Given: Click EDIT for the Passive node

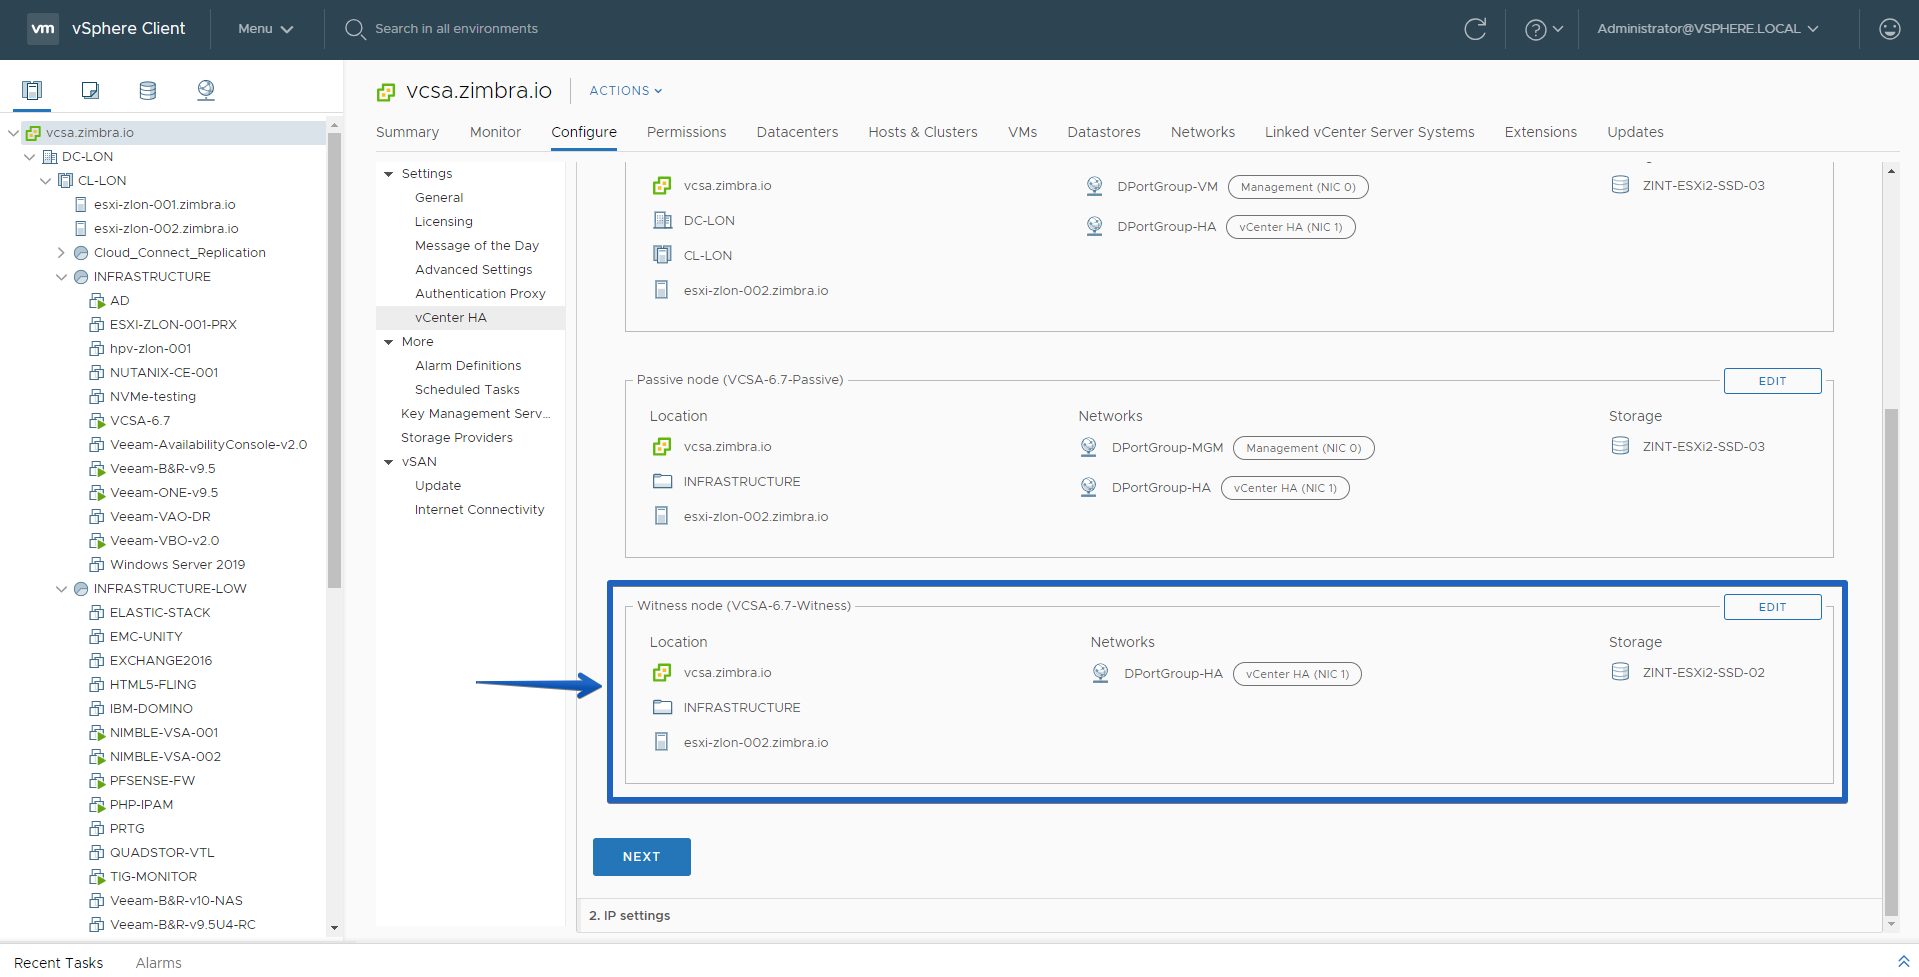Looking at the screenshot, I should point(1772,381).
